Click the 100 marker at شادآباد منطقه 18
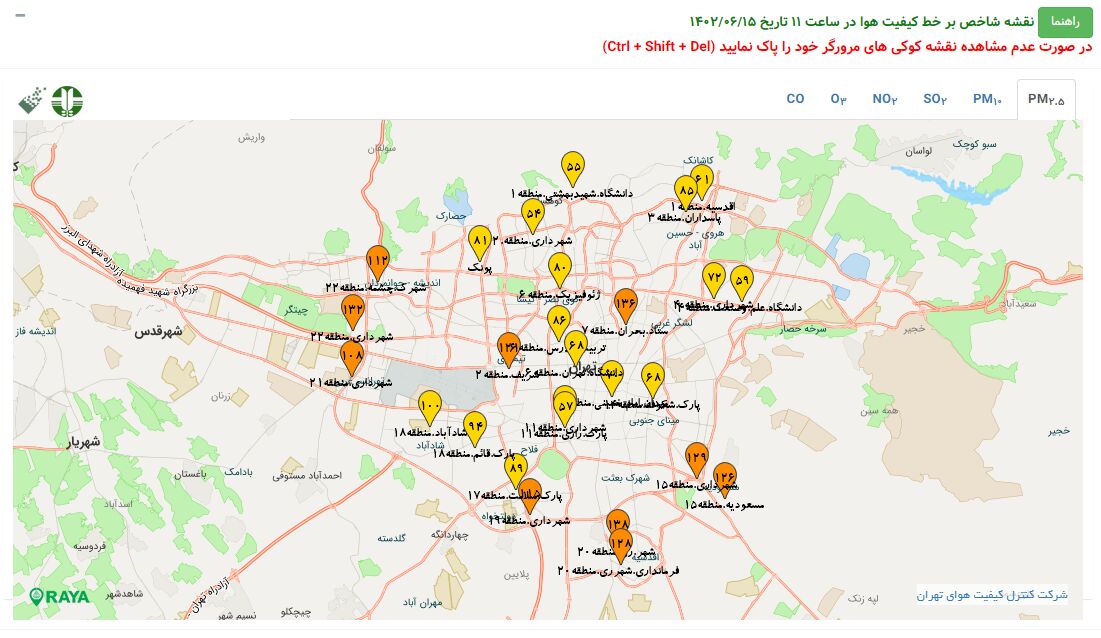The width and height of the screenshot is (1101, 638). click(430, 408)
